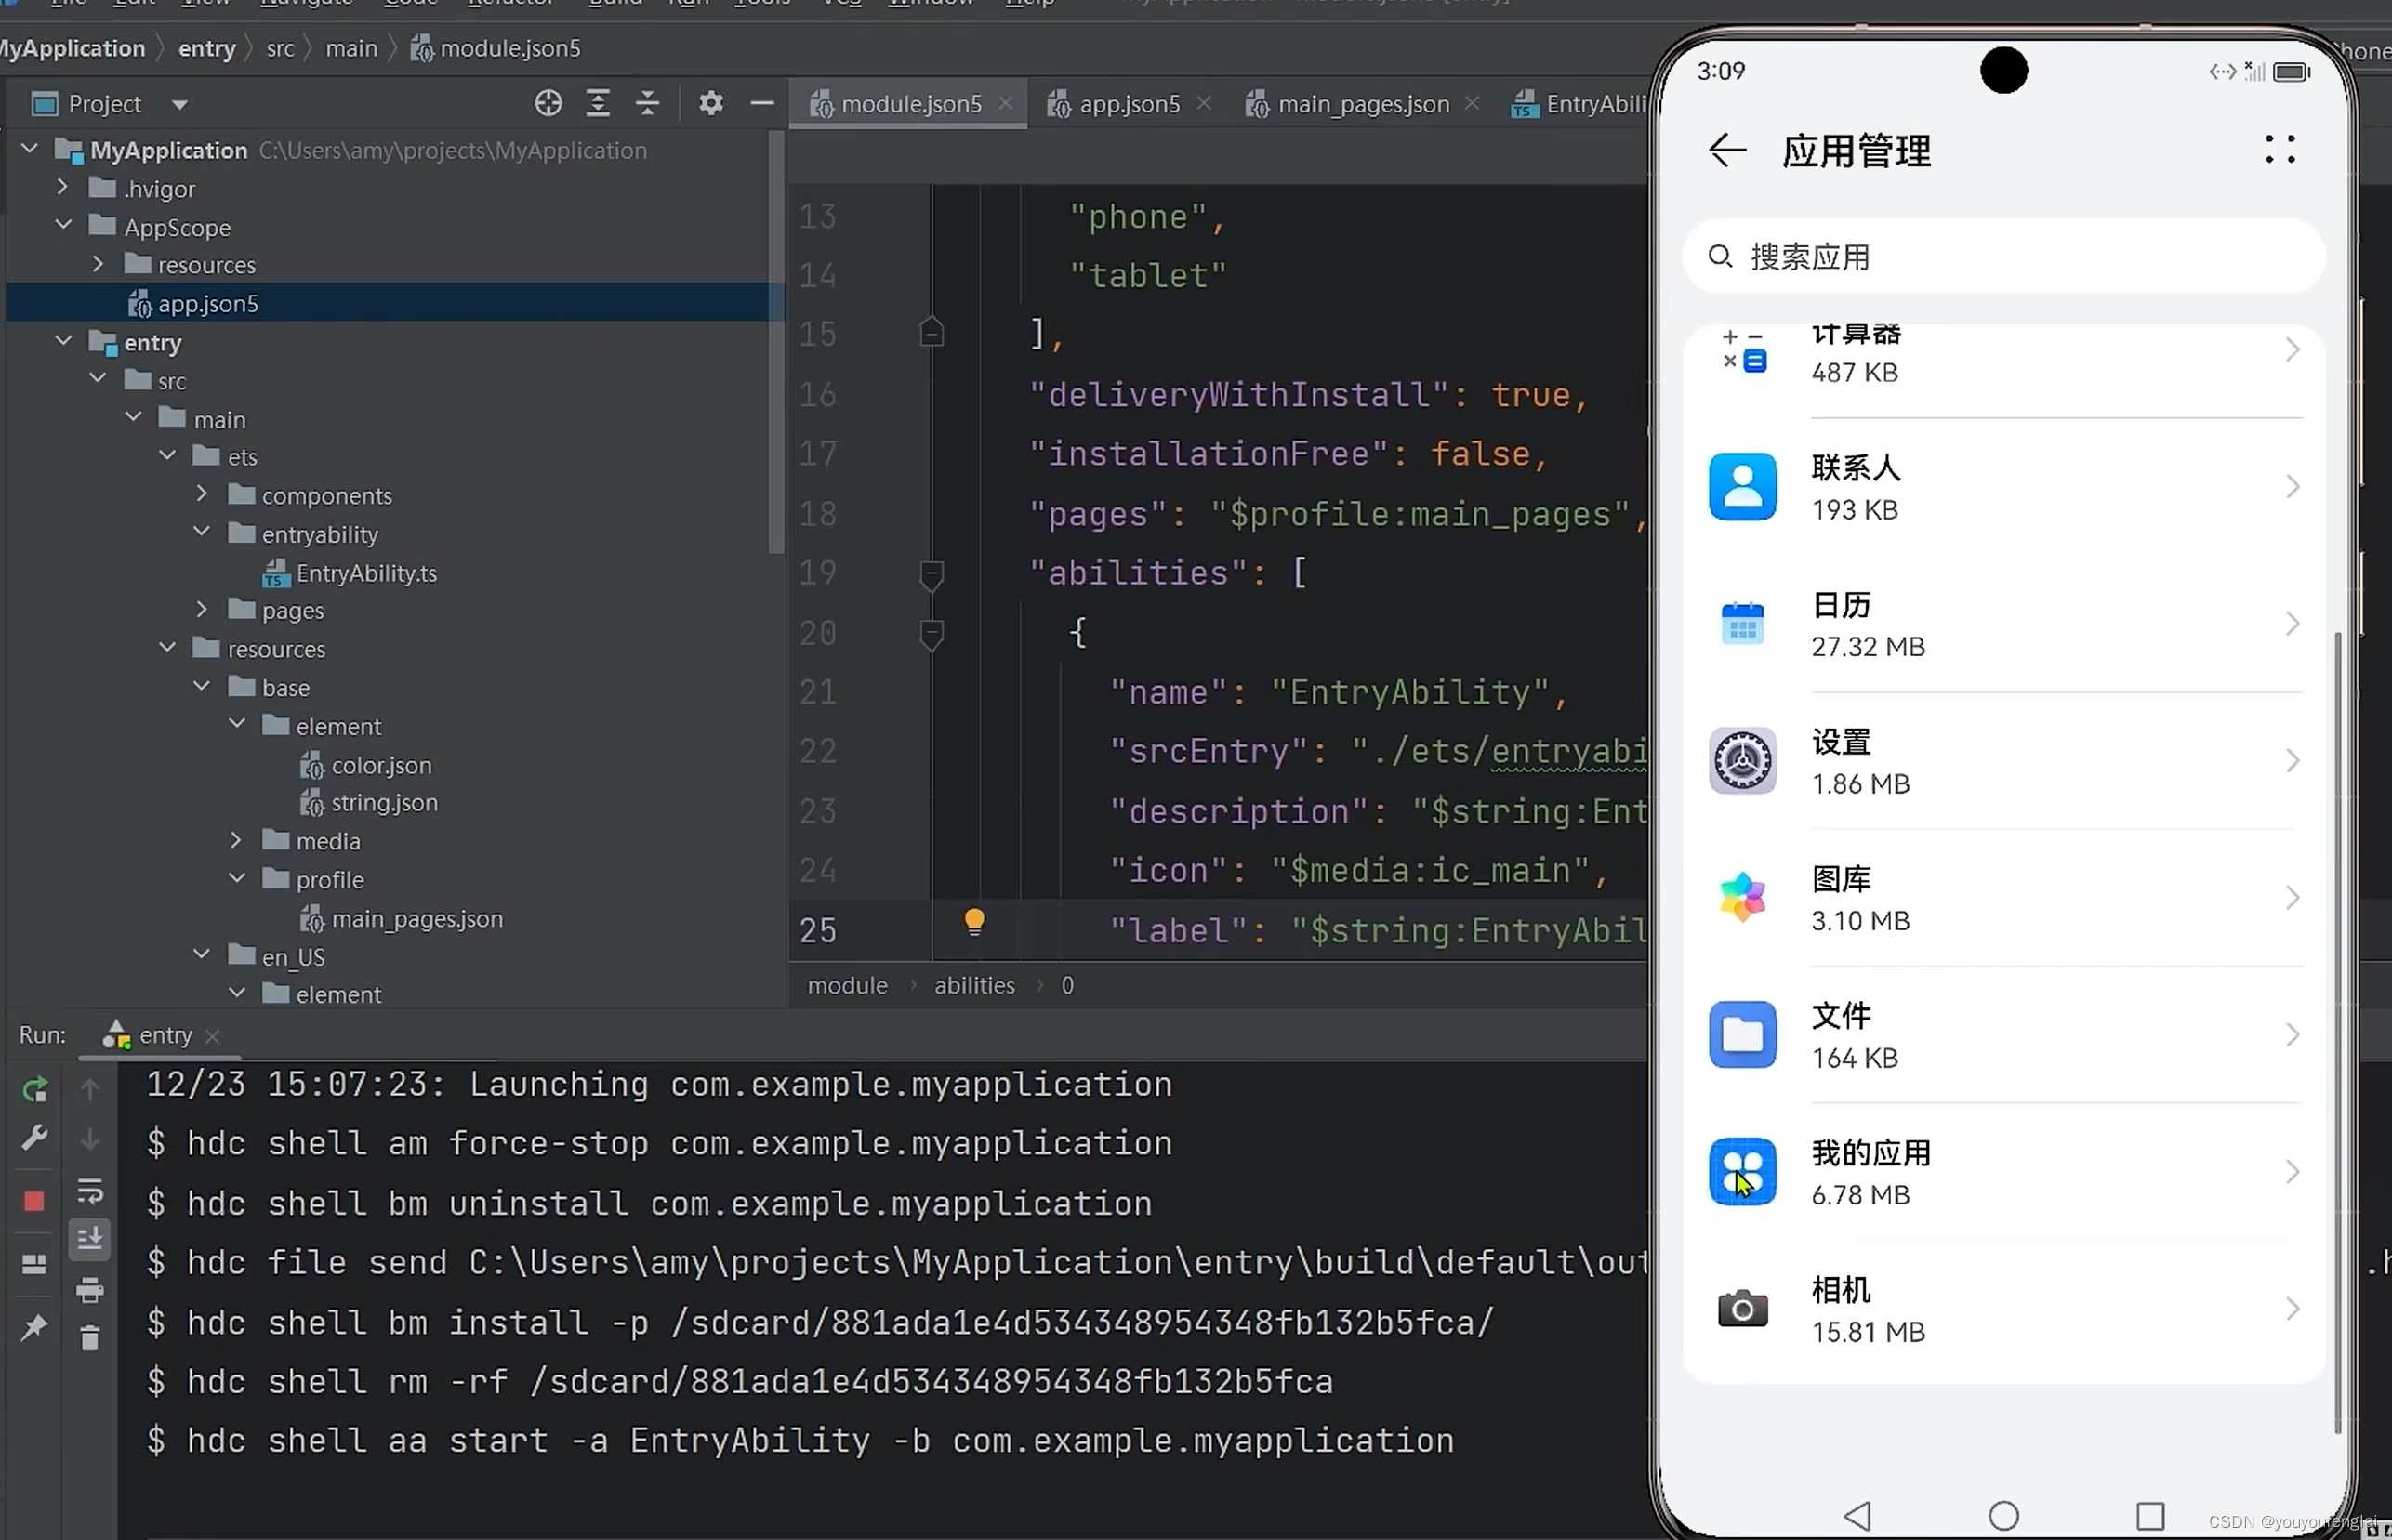
Task: Click the collapse all icon in Project panel
Action: [648, 103]
